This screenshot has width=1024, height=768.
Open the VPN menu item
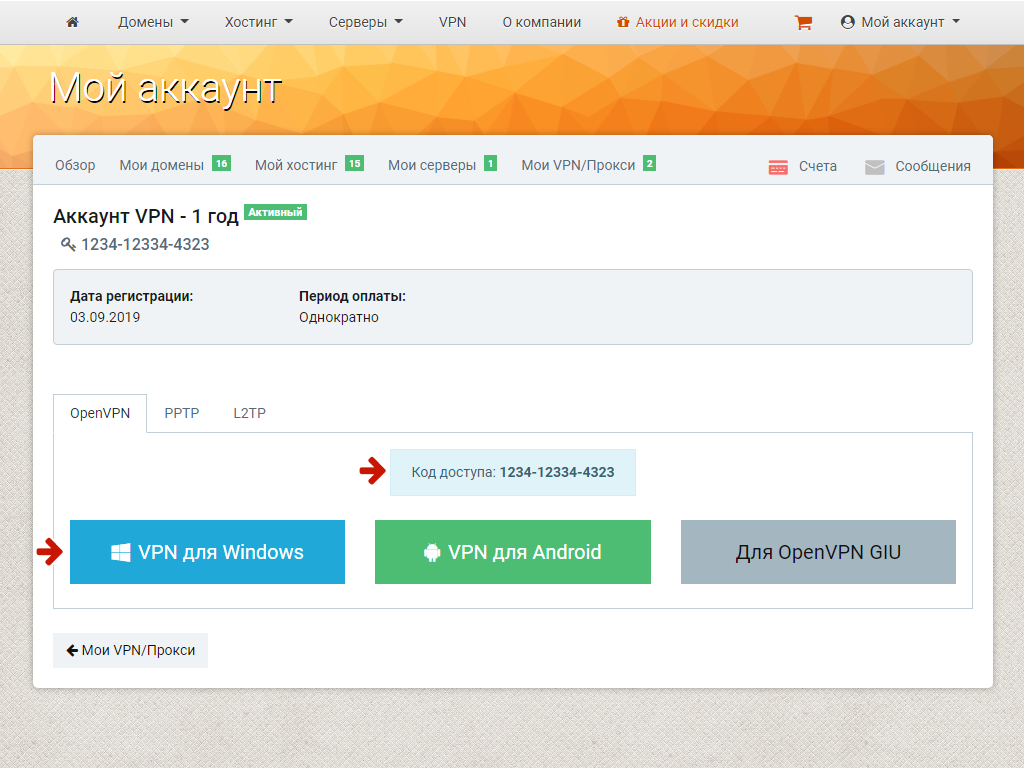pyautogui.click(x=452, y=22)
